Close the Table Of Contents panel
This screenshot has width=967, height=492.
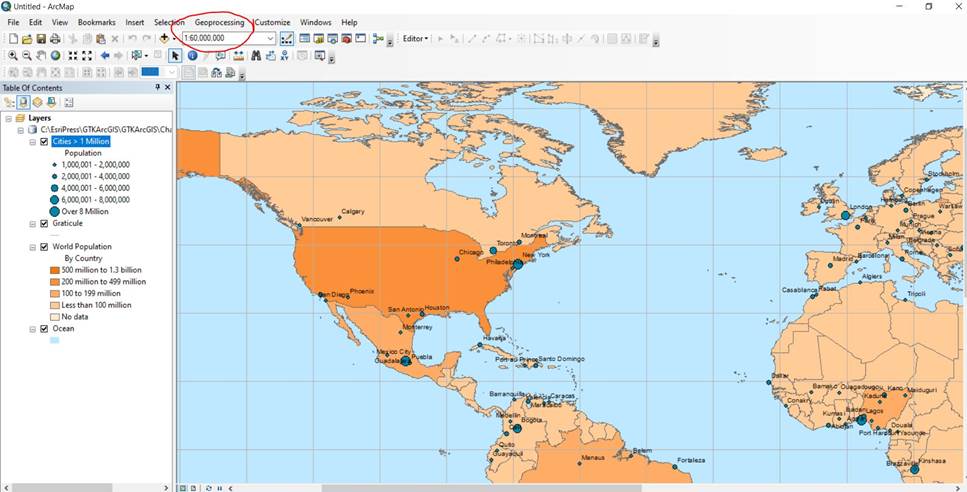(x=167, y=88)
